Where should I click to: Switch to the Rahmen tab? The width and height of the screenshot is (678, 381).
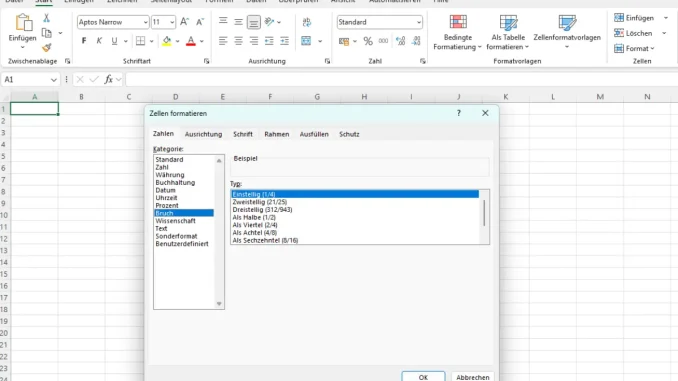(x=277, y=134)
